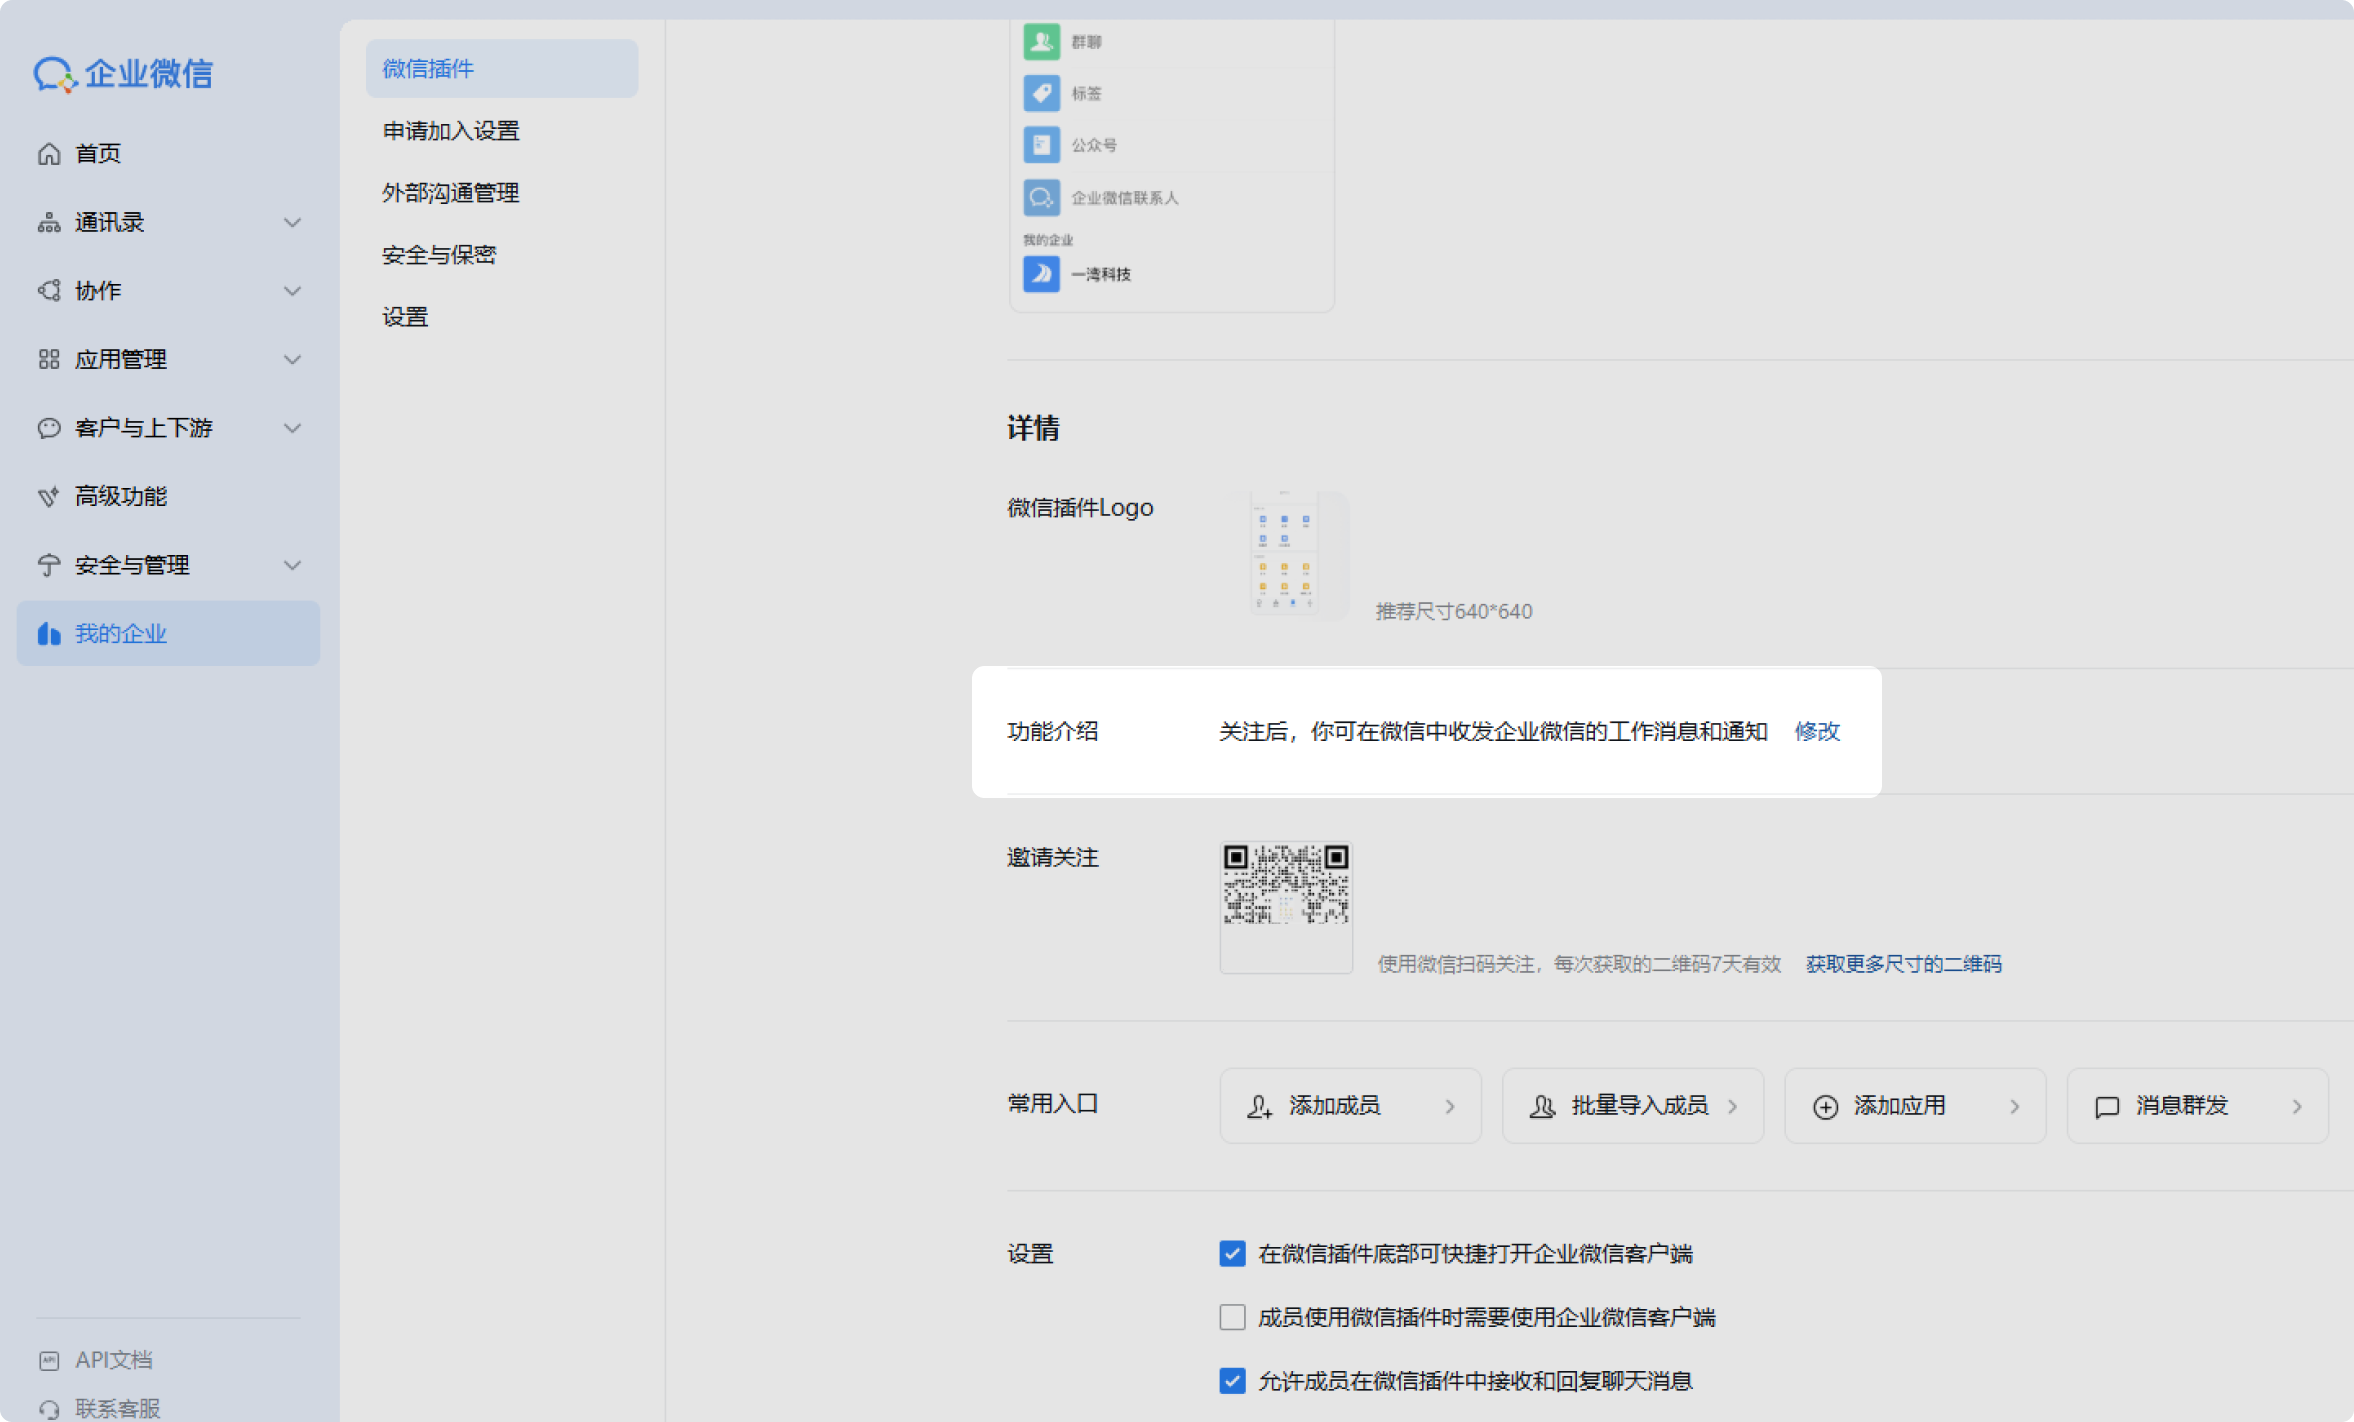The image size is (2354, 1422).
Task: Click the 我的企业 building icon
Action: tap(49, 634)
